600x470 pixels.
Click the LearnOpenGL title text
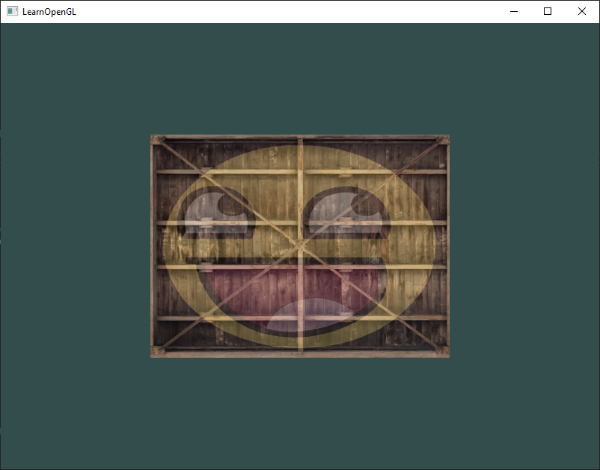pos(50,11)
